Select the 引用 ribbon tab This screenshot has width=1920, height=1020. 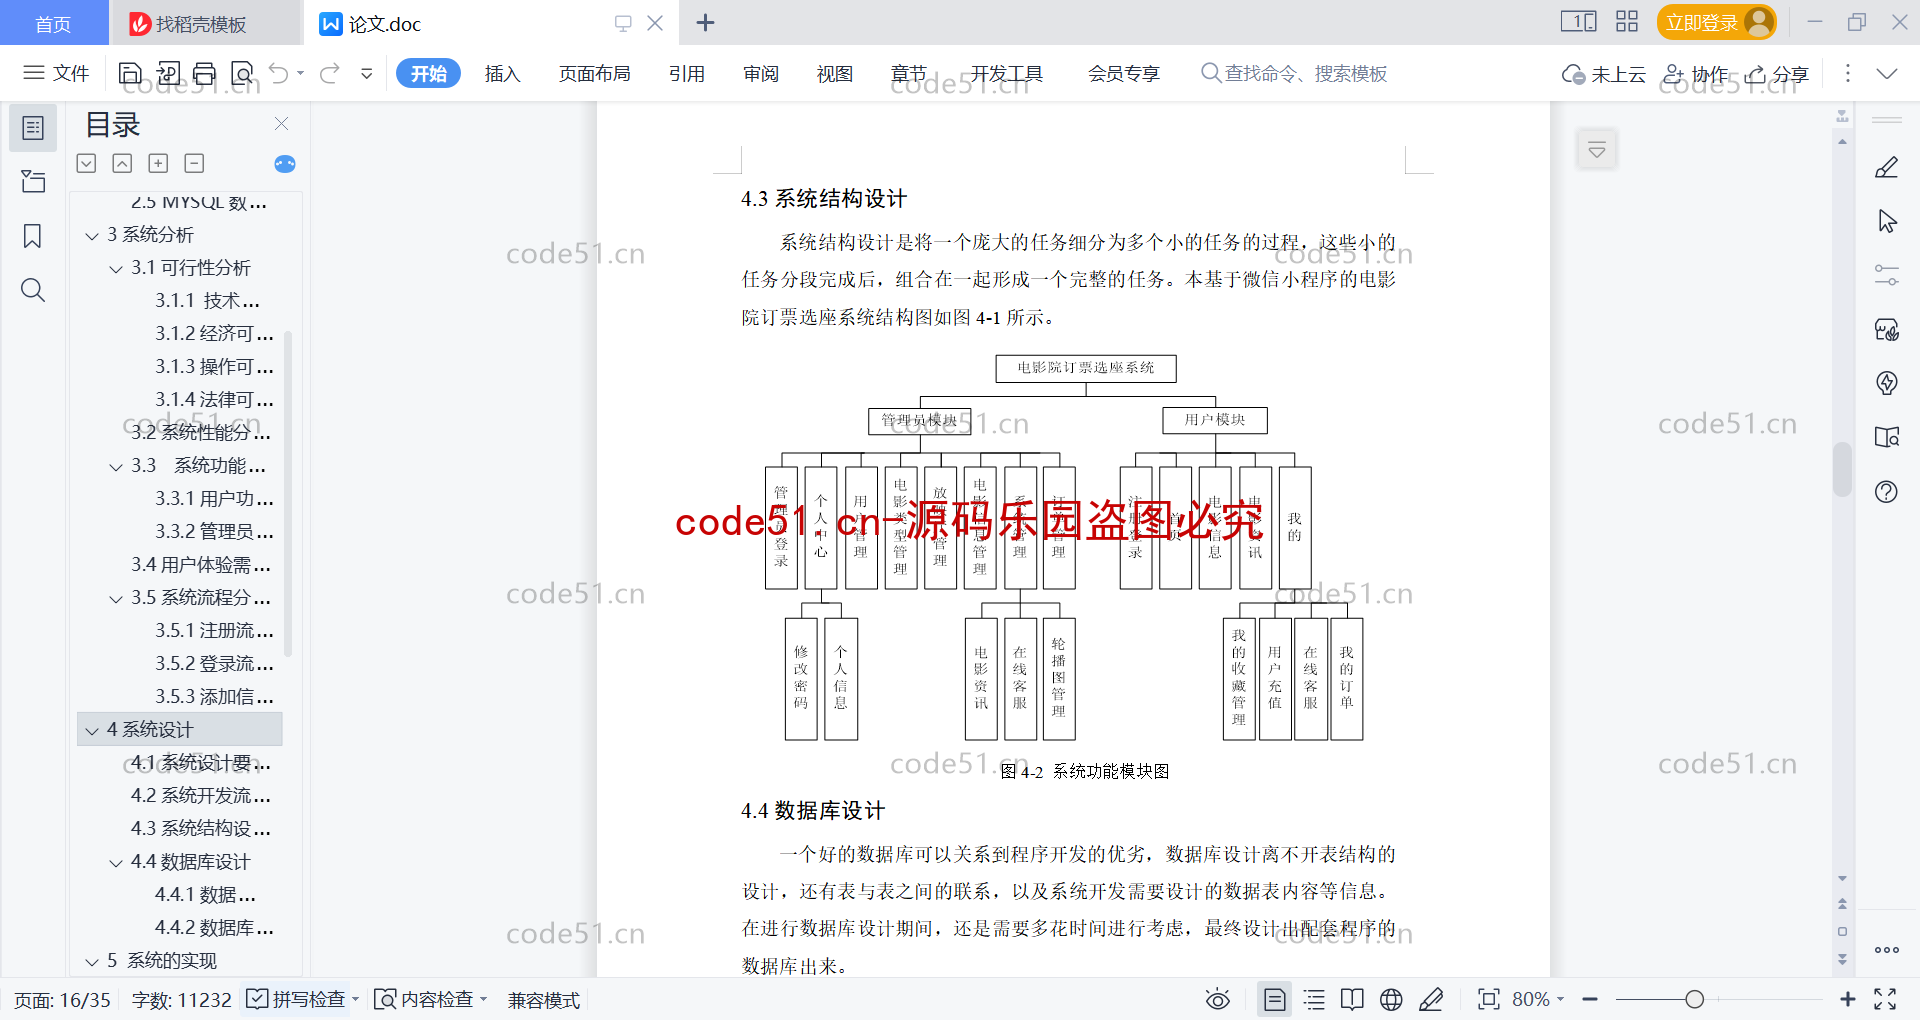click(687, 73)
